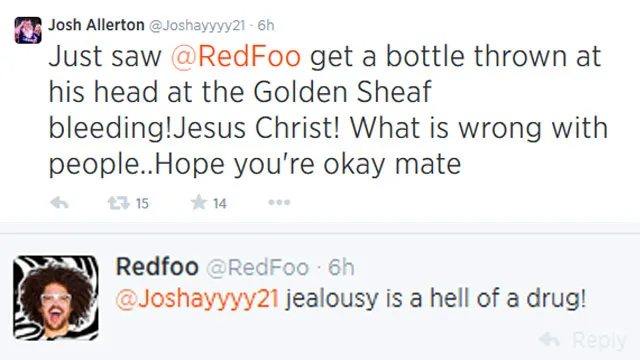Click the orange @Joshayyyy21 mention in reply
Image resolution: width=640 pixels, height=360 pixels.
tap(197, 299)
